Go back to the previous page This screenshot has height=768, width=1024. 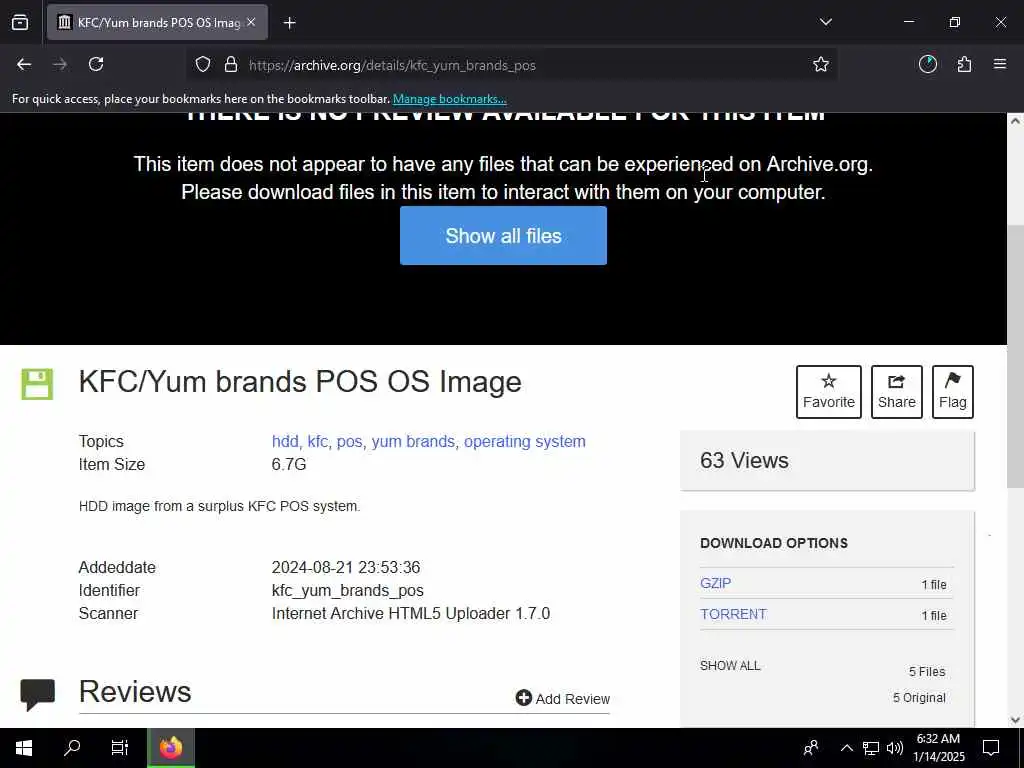(24, 65)
